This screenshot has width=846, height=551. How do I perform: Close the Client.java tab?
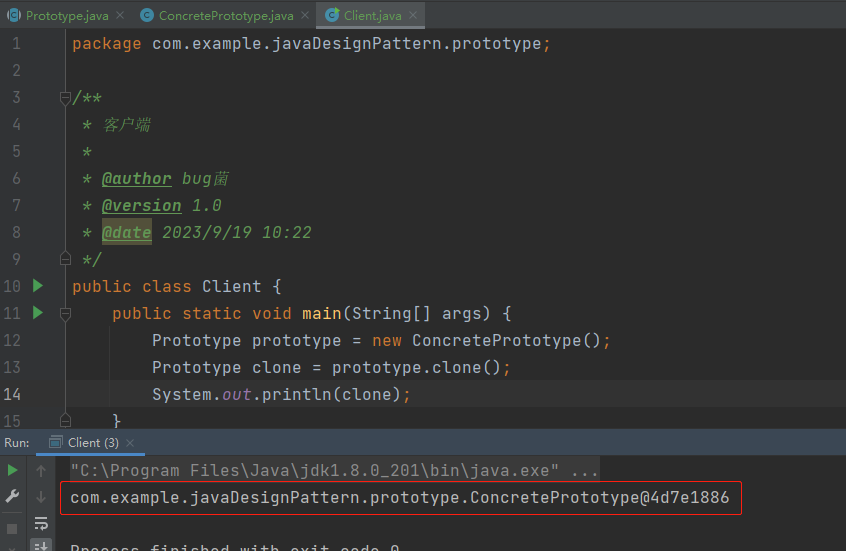coord(413,16)
